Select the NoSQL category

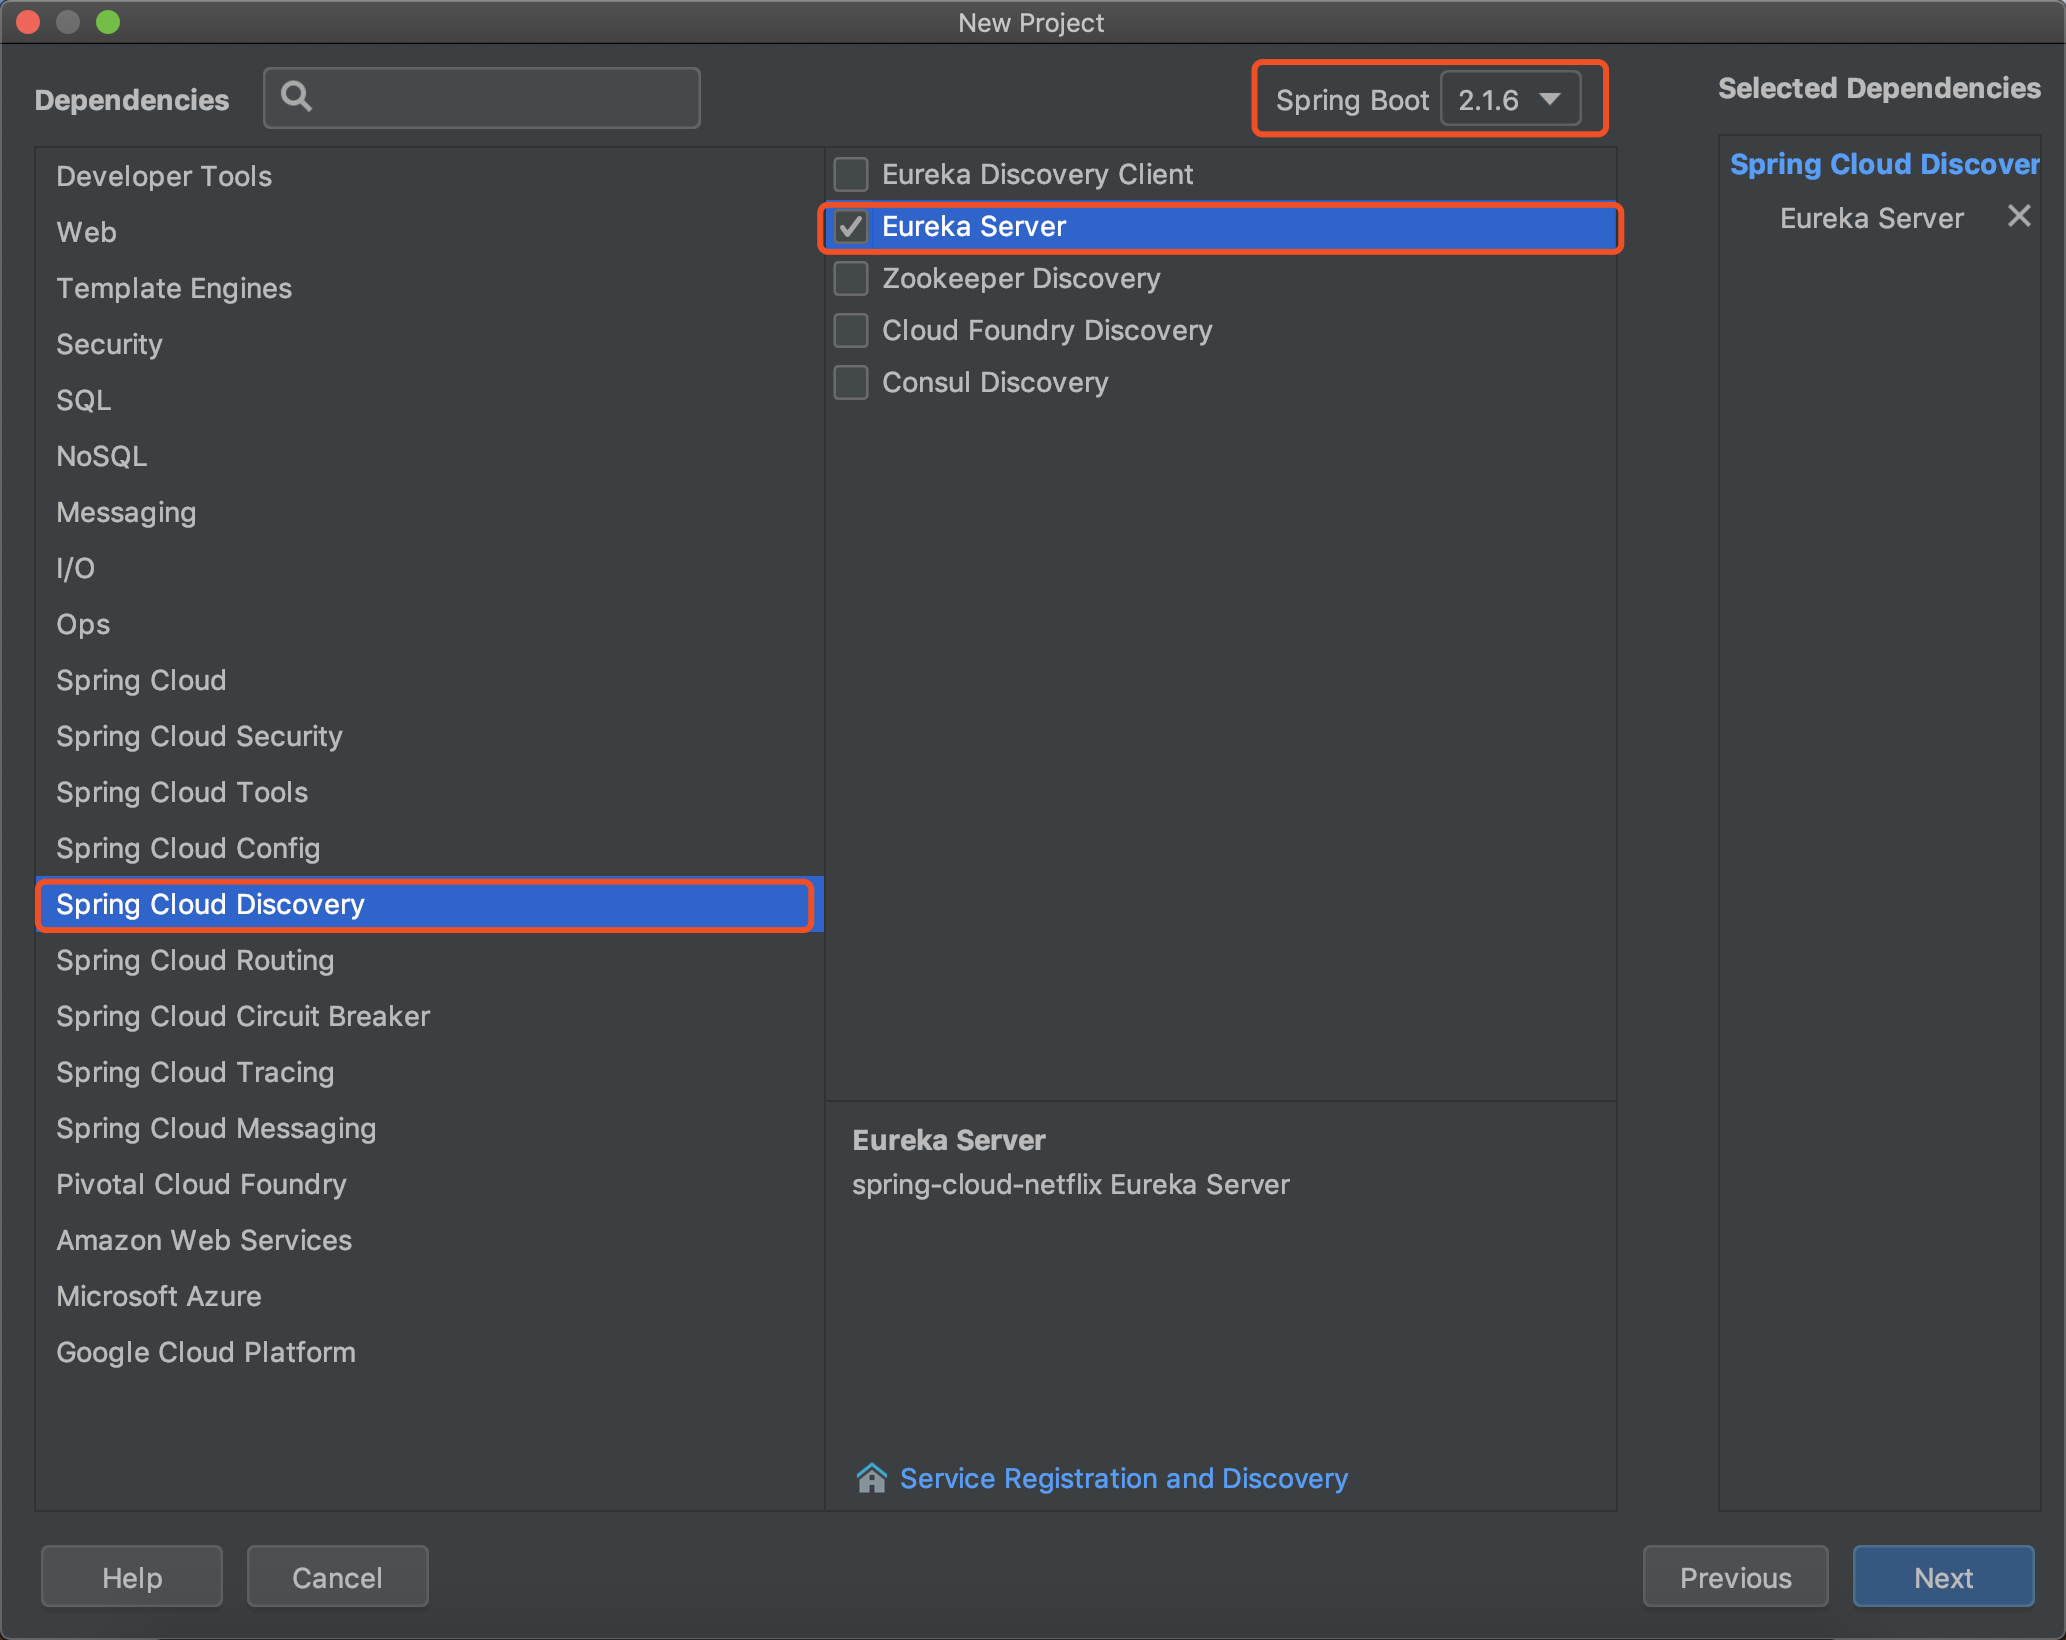429,456
